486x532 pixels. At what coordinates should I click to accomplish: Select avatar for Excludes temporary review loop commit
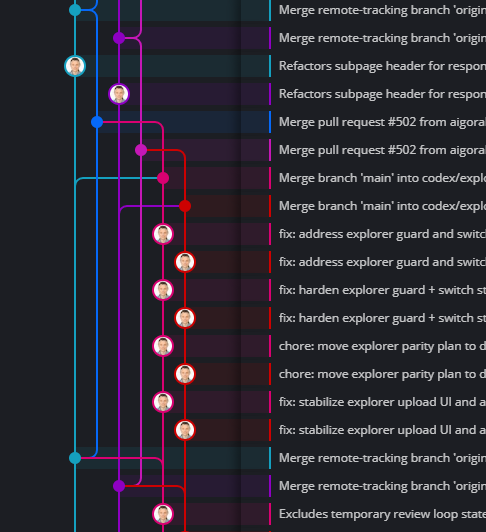[x=163, y=514]
